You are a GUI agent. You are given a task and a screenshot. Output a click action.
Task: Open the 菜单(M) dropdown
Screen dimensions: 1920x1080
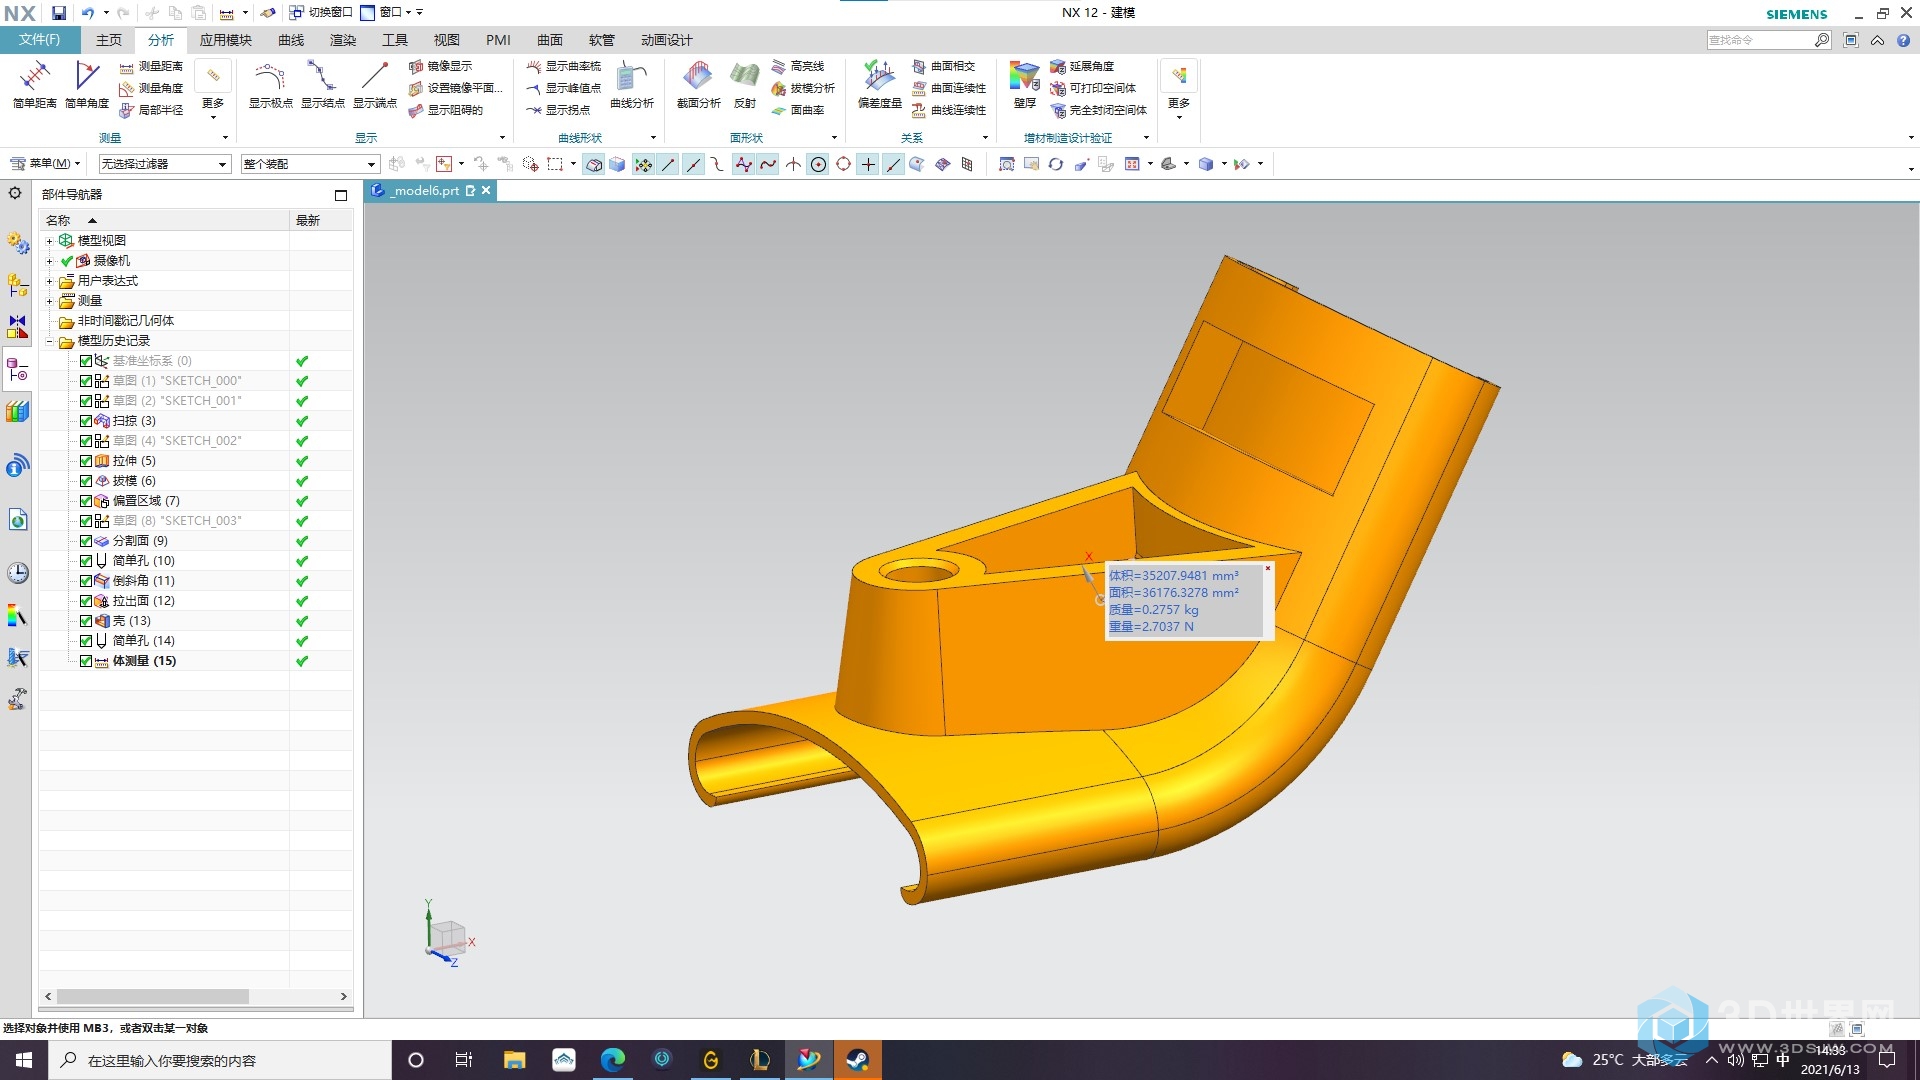pyautogui.click(x=45, y=163)
